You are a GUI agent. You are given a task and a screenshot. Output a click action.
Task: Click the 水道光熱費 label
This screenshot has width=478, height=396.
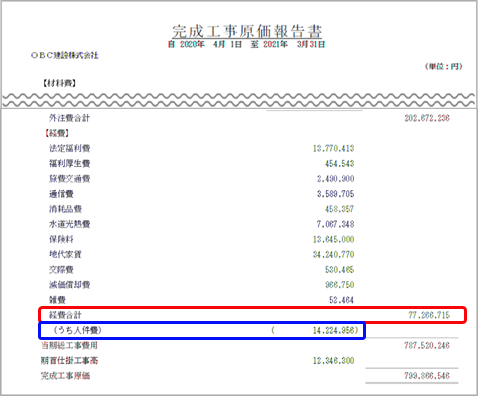click(70, 224)
